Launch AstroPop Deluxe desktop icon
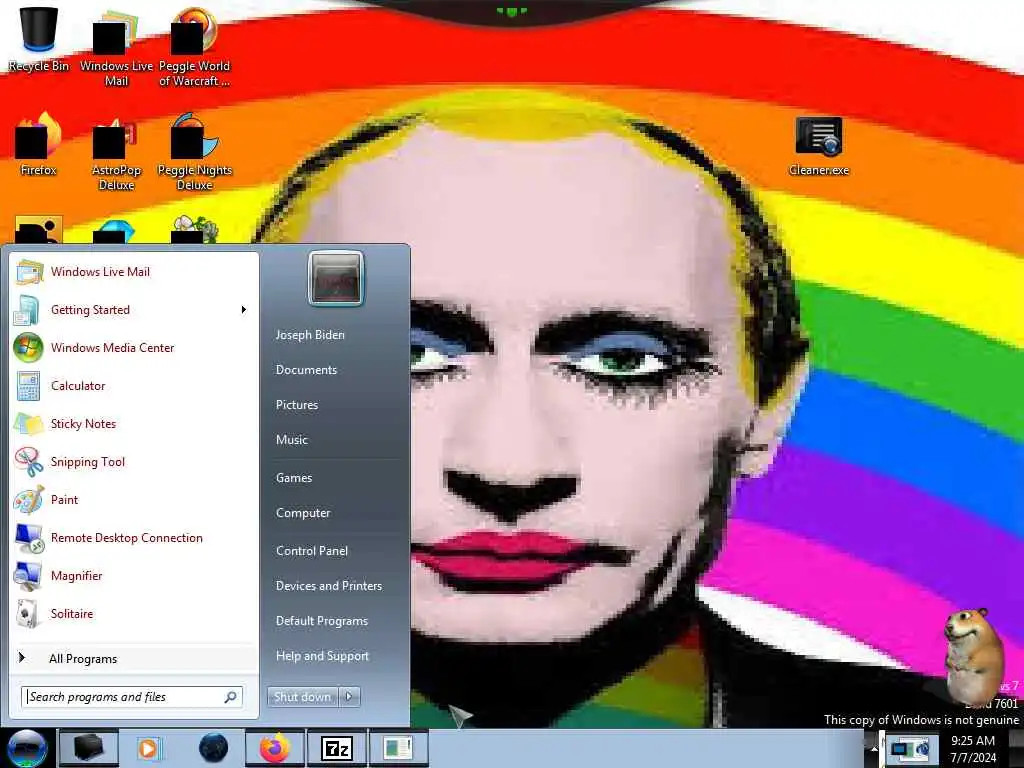Viewport: 1024px width, 768px height. coord(116,152)
